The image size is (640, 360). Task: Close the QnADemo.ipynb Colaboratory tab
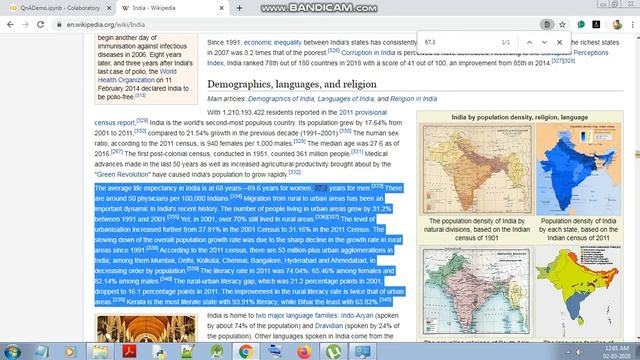tap(109, 8)
